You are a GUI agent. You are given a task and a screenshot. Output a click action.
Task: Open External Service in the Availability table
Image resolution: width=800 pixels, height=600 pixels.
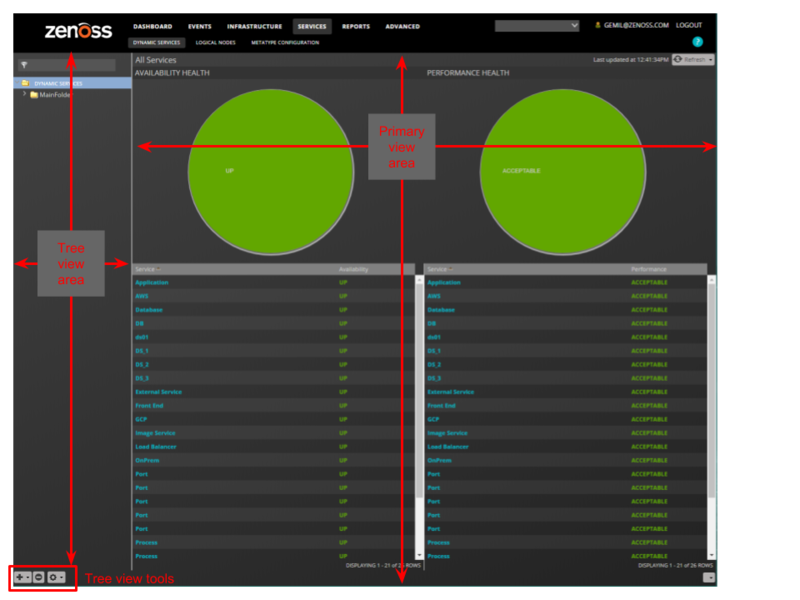pos(158,392)
